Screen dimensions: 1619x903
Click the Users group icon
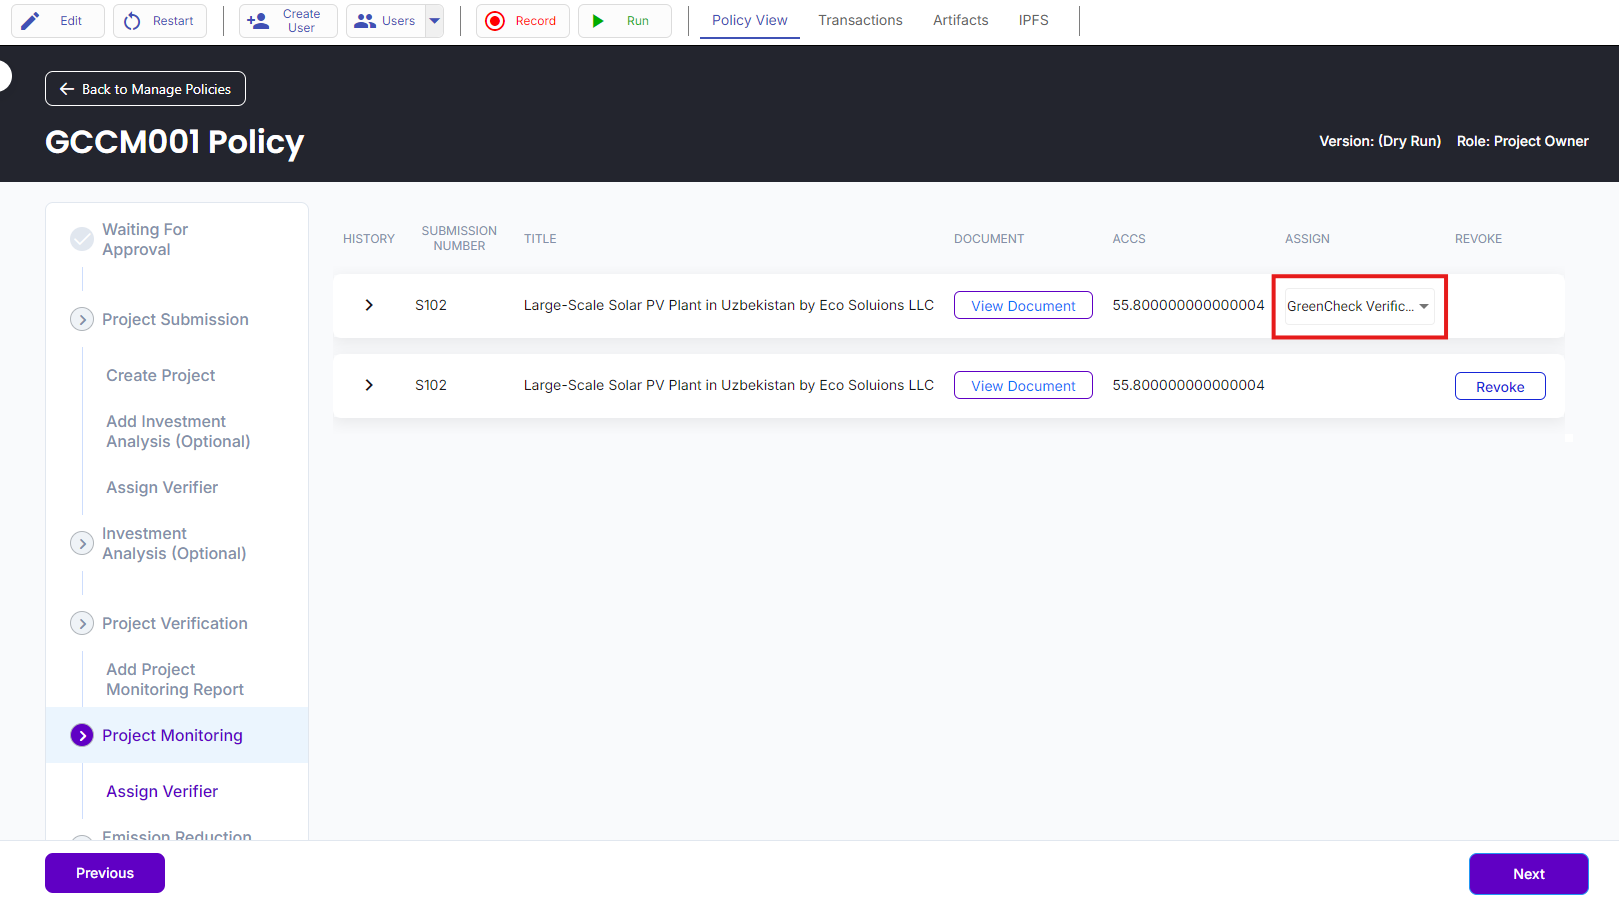pos(365,21)
